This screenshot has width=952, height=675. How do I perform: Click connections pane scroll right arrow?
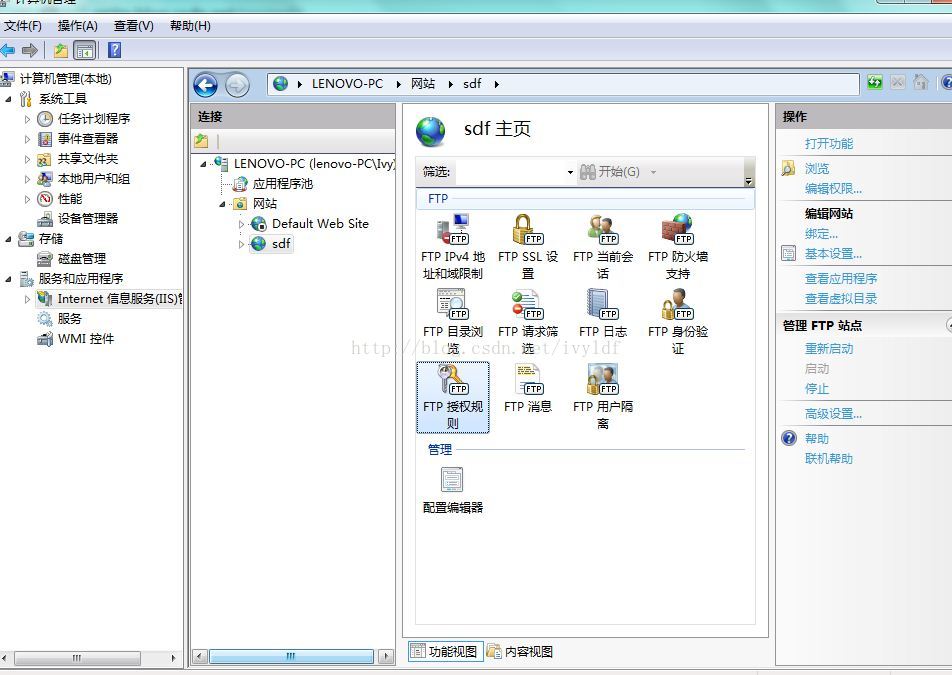pos(386,656)
